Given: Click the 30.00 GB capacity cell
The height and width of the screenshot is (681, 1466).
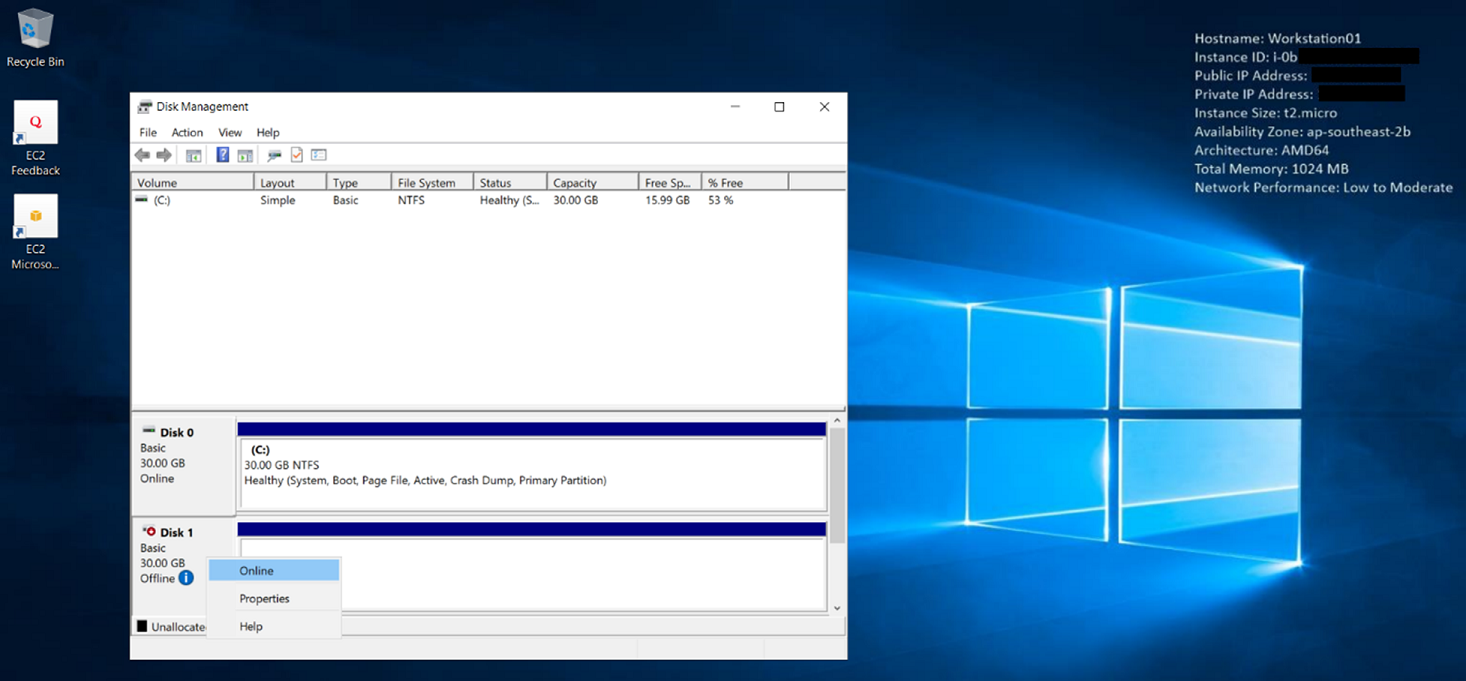Looking at the screenshot, I should tap(576, 200).
